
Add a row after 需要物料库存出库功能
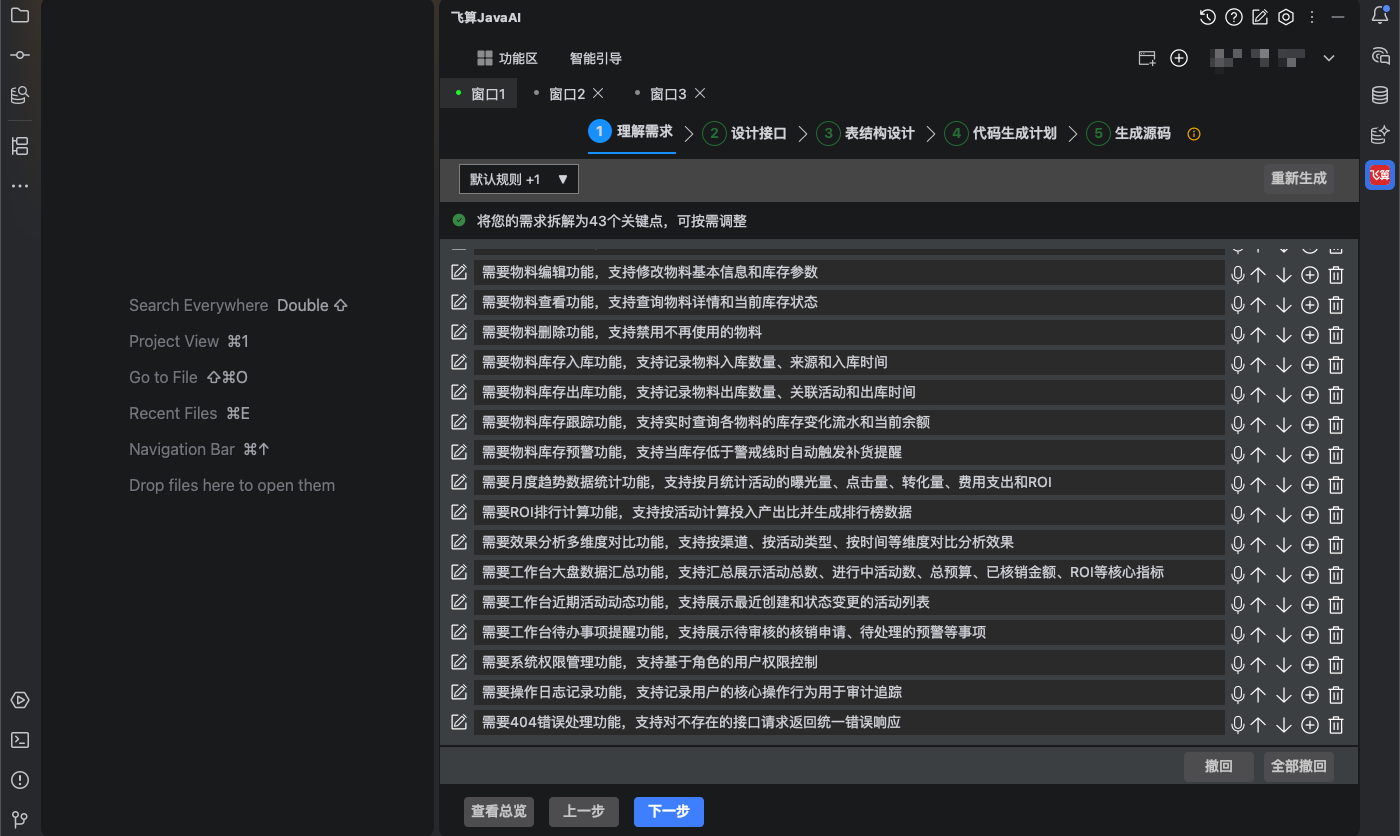click(1310, 395)
